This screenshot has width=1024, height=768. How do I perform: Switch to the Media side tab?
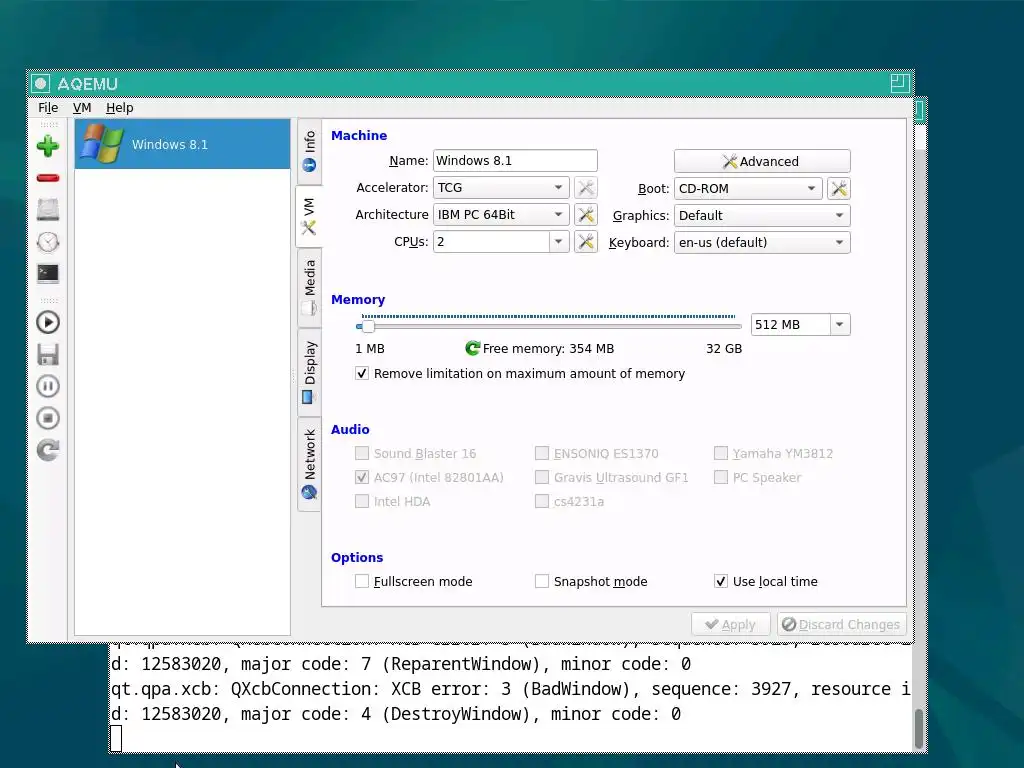coord(310,287)
